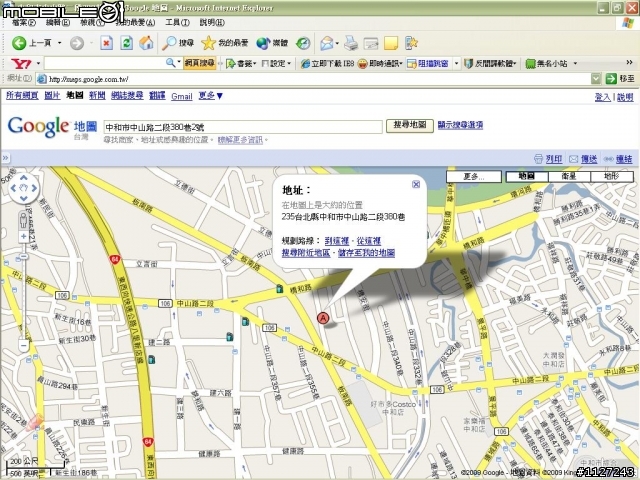Stop page loading with red X icon

point(107,43)
